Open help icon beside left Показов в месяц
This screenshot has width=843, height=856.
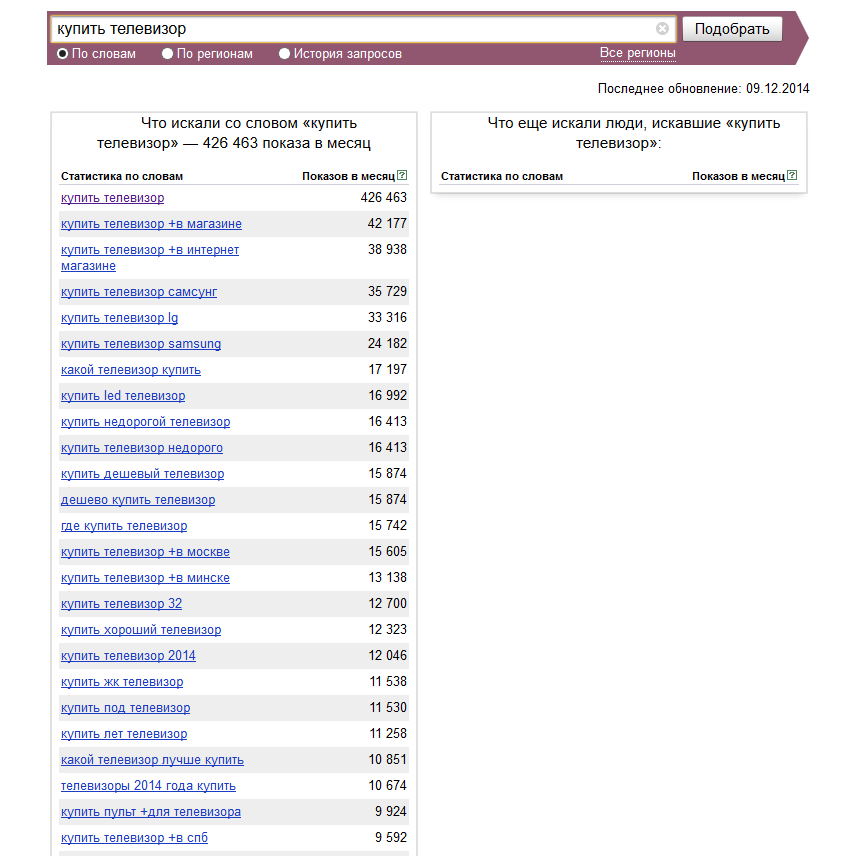pyautogui.click(x=402, y=175)
